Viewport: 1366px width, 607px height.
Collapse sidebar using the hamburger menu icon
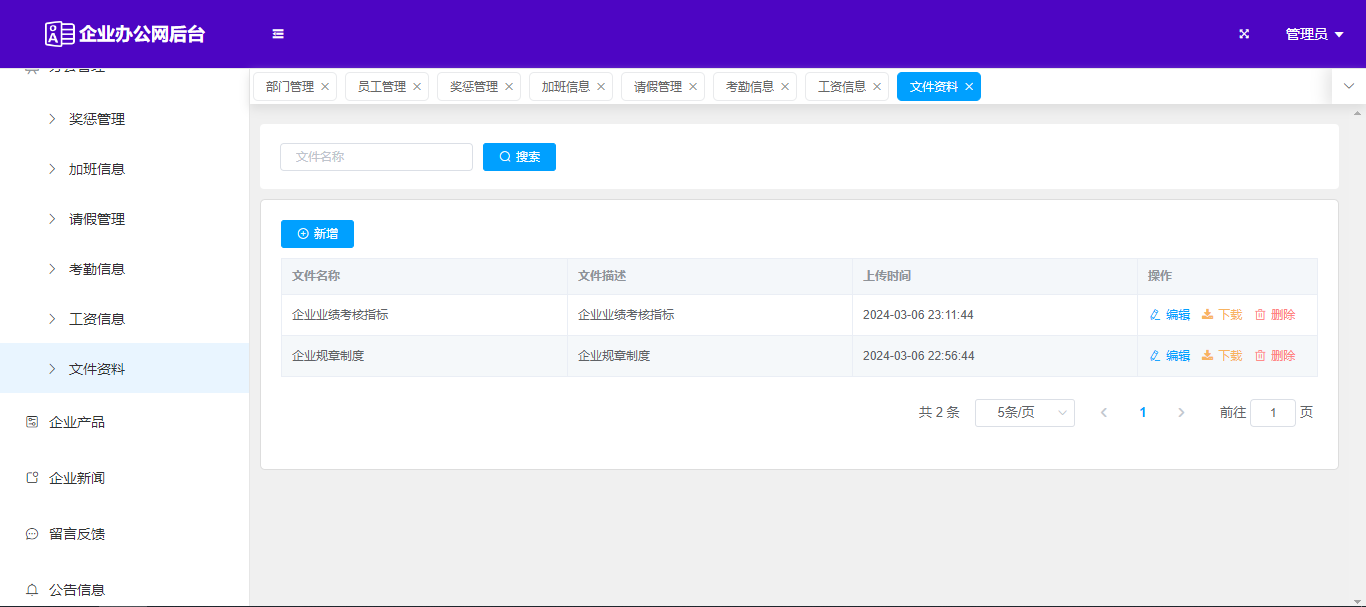pos(278,34)
